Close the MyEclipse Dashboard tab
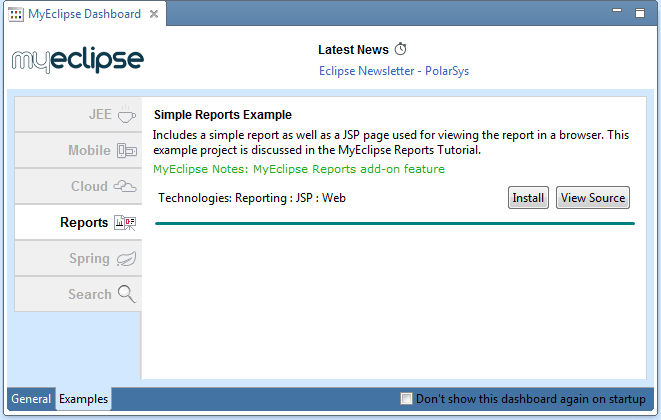Viewport: 661px width, 420px height. [x=153, y=14]
